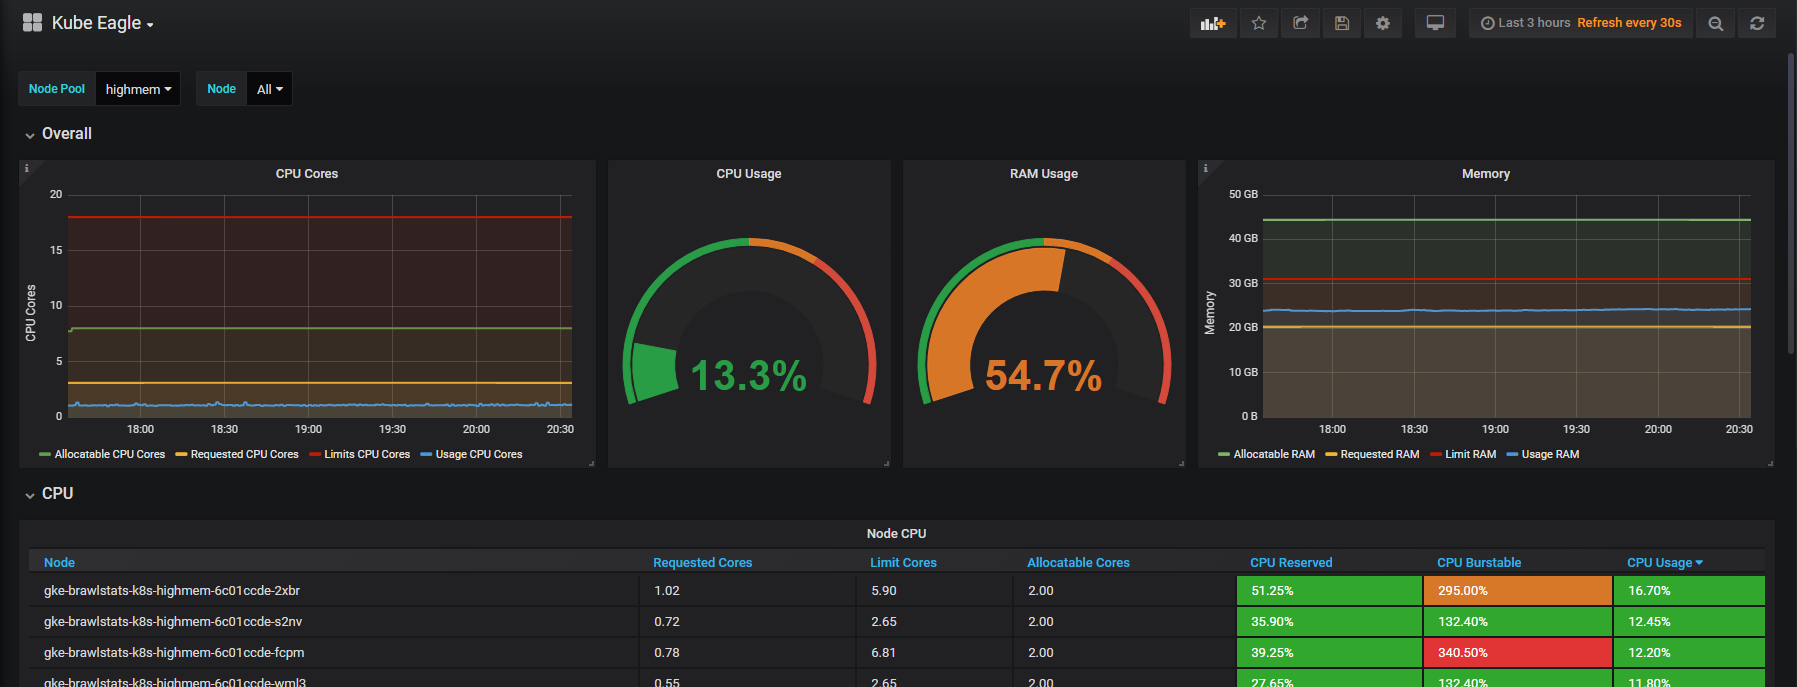Click the 340.50% CPU Burstable cell
This screenshot has width=1797, height=687.
(1517, 653)
